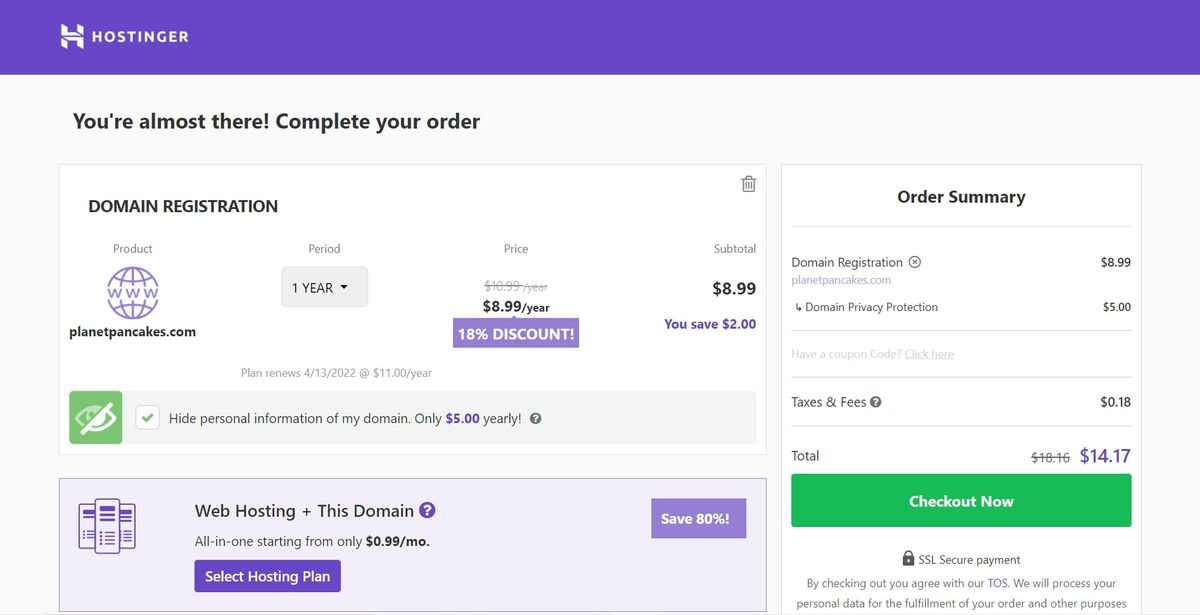Click the www globe domain icon
The width and height of the screenshot is (1200, 615).
[x=133, y=292]
